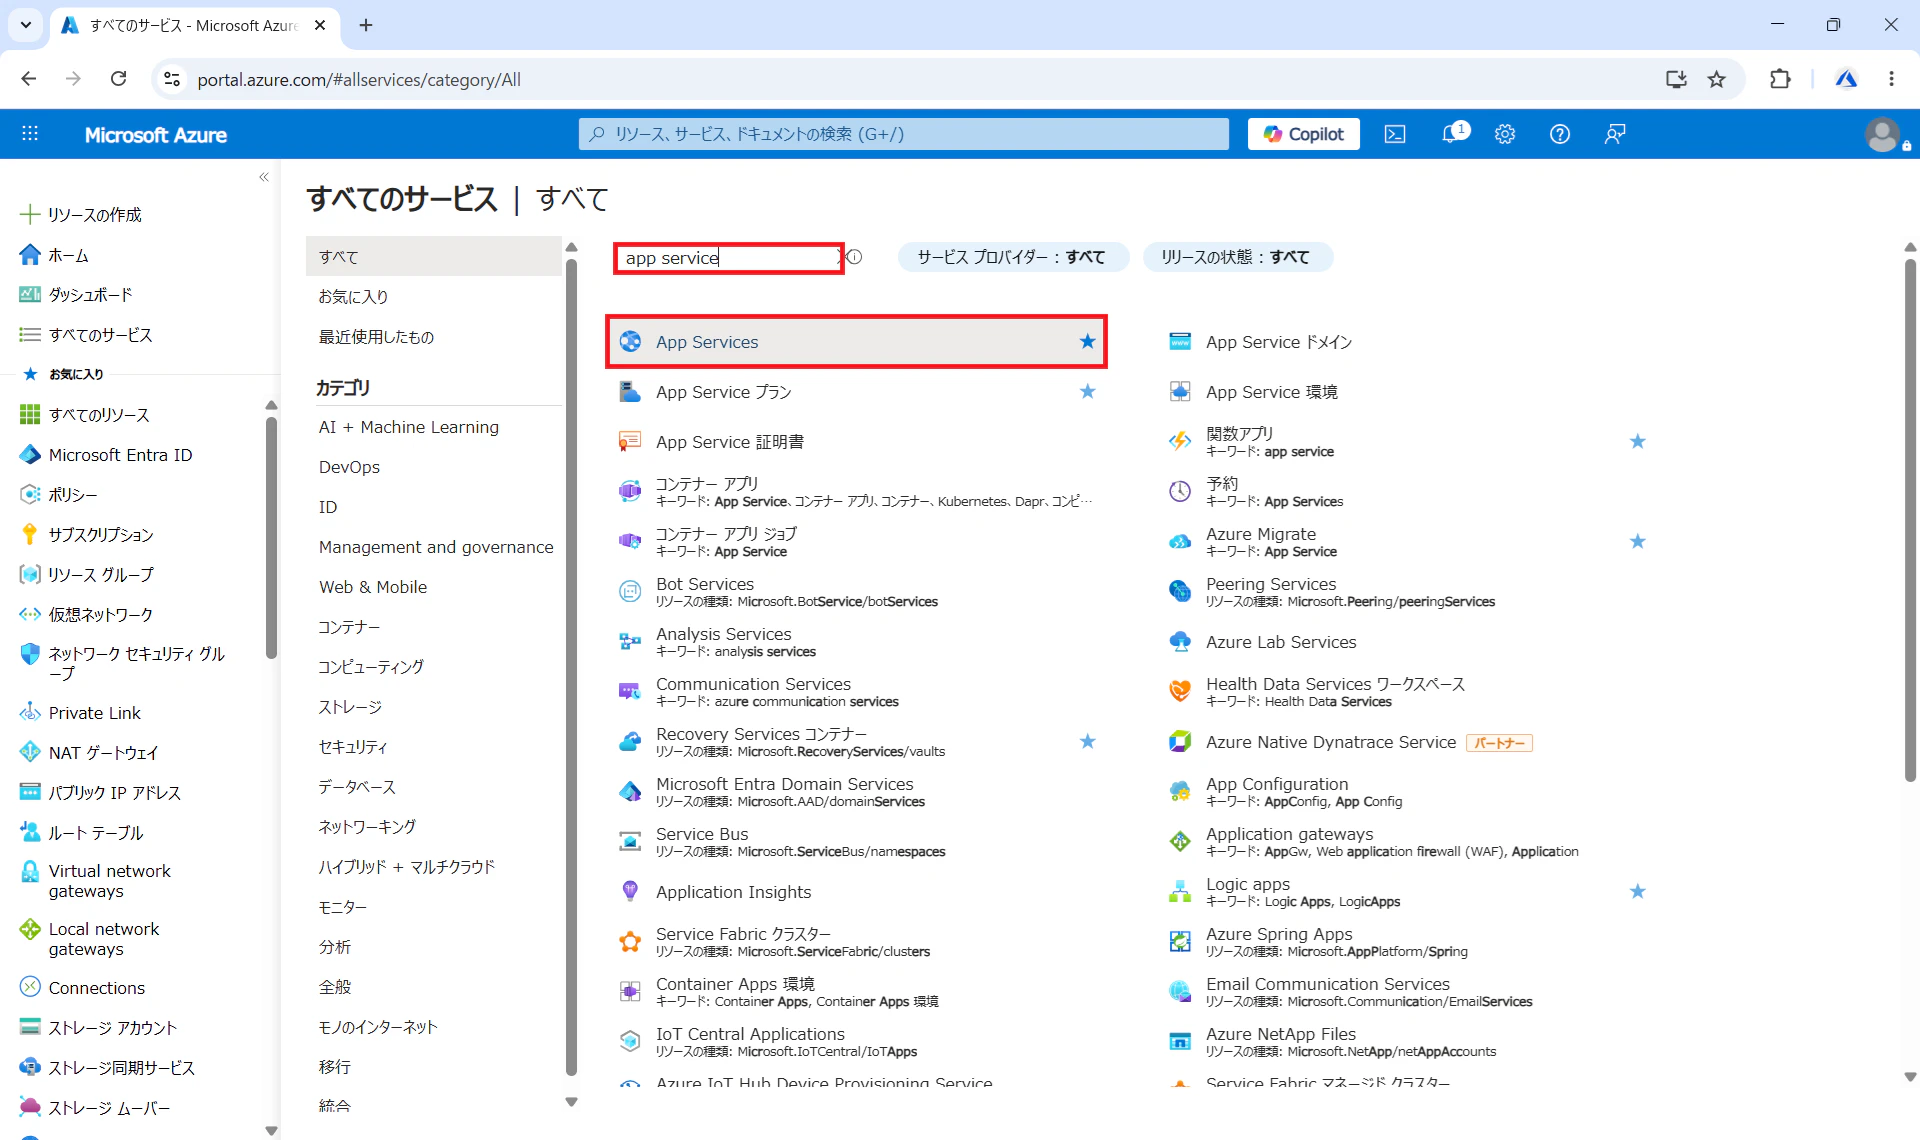Click the App Service プラン service icon
The height and width of the screenshot is (1140, 1920).
pyautogui.click(x=630, y=392)
